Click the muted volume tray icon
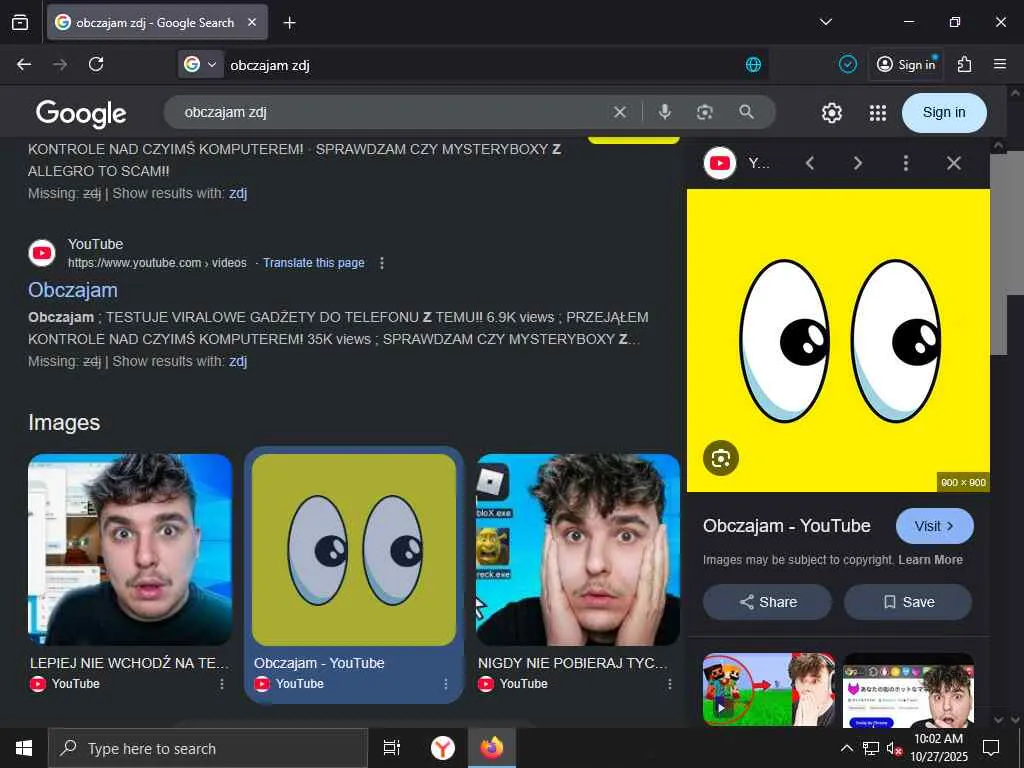Screen dimensions: 1024x768 pyautogui.click(x=894, y=748)
